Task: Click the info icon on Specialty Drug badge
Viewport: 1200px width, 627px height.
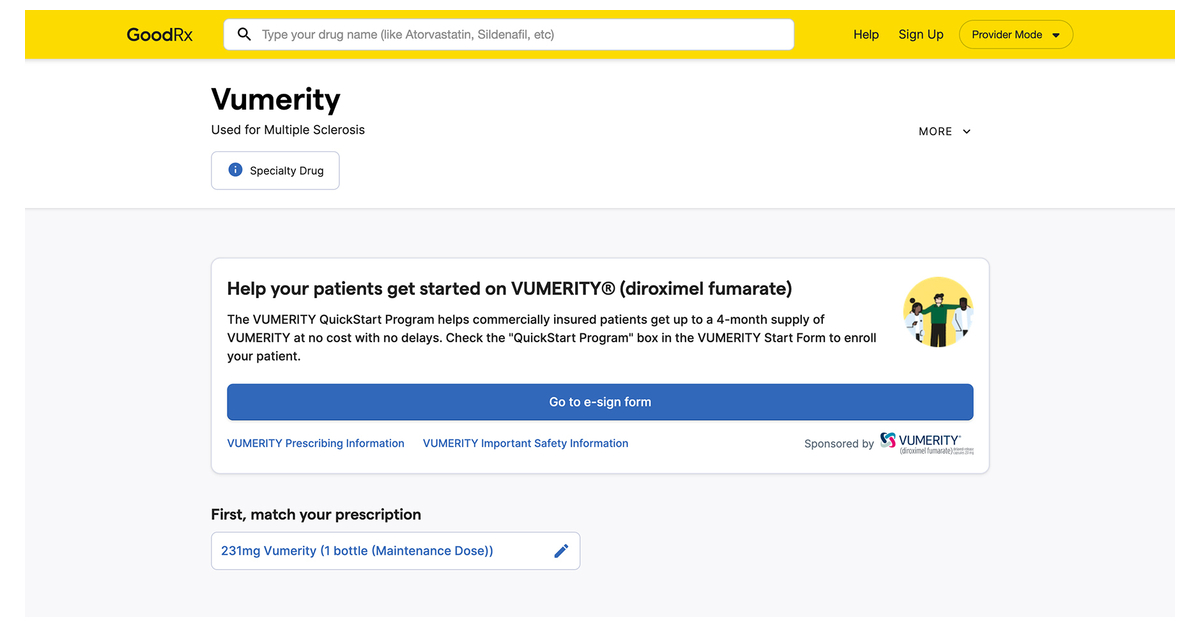Action: coord(234,170)
